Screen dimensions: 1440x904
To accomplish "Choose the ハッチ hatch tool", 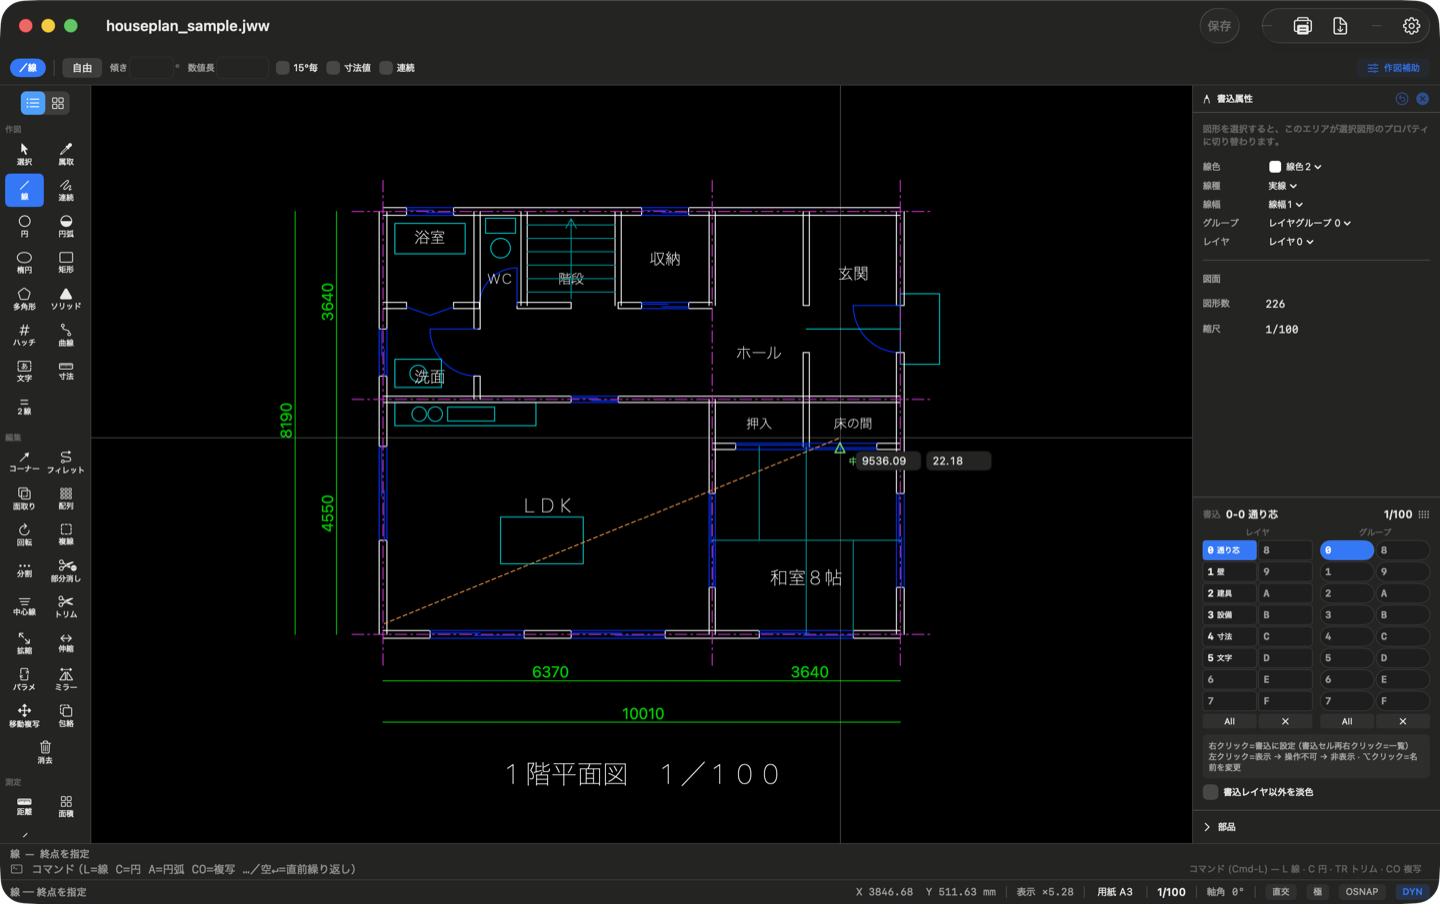I will point(24,335).
